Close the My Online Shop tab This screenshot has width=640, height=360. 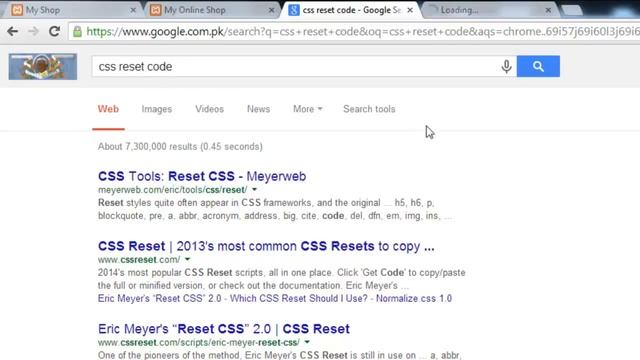coord(271,10)
